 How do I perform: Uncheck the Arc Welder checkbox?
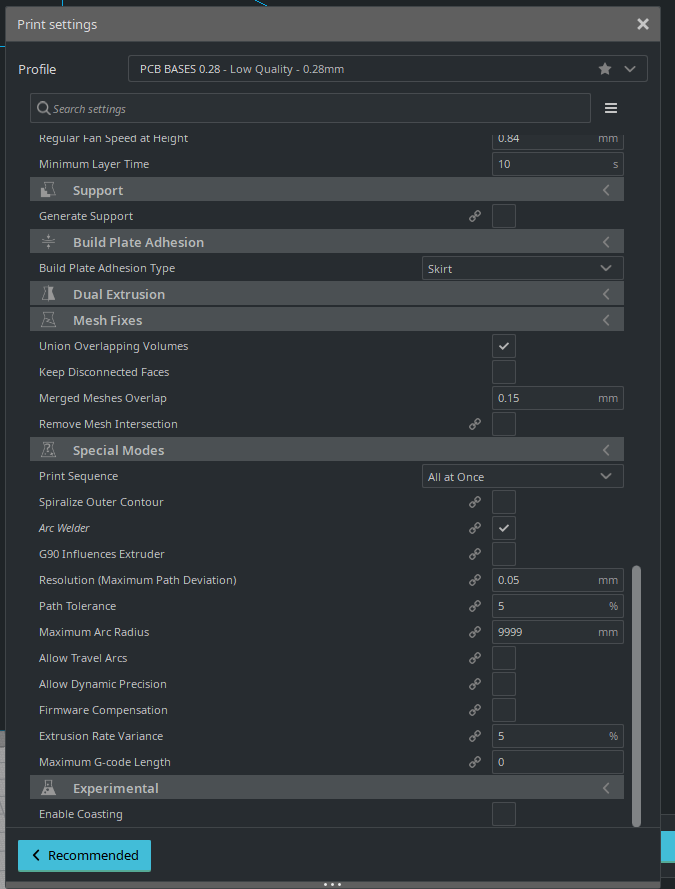tap(503, 528)
